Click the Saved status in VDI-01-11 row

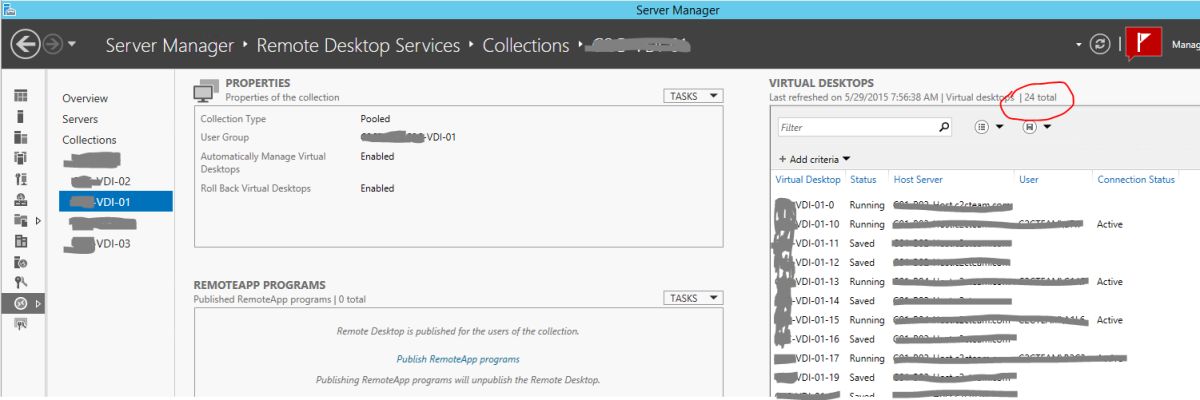pos(862,243)
